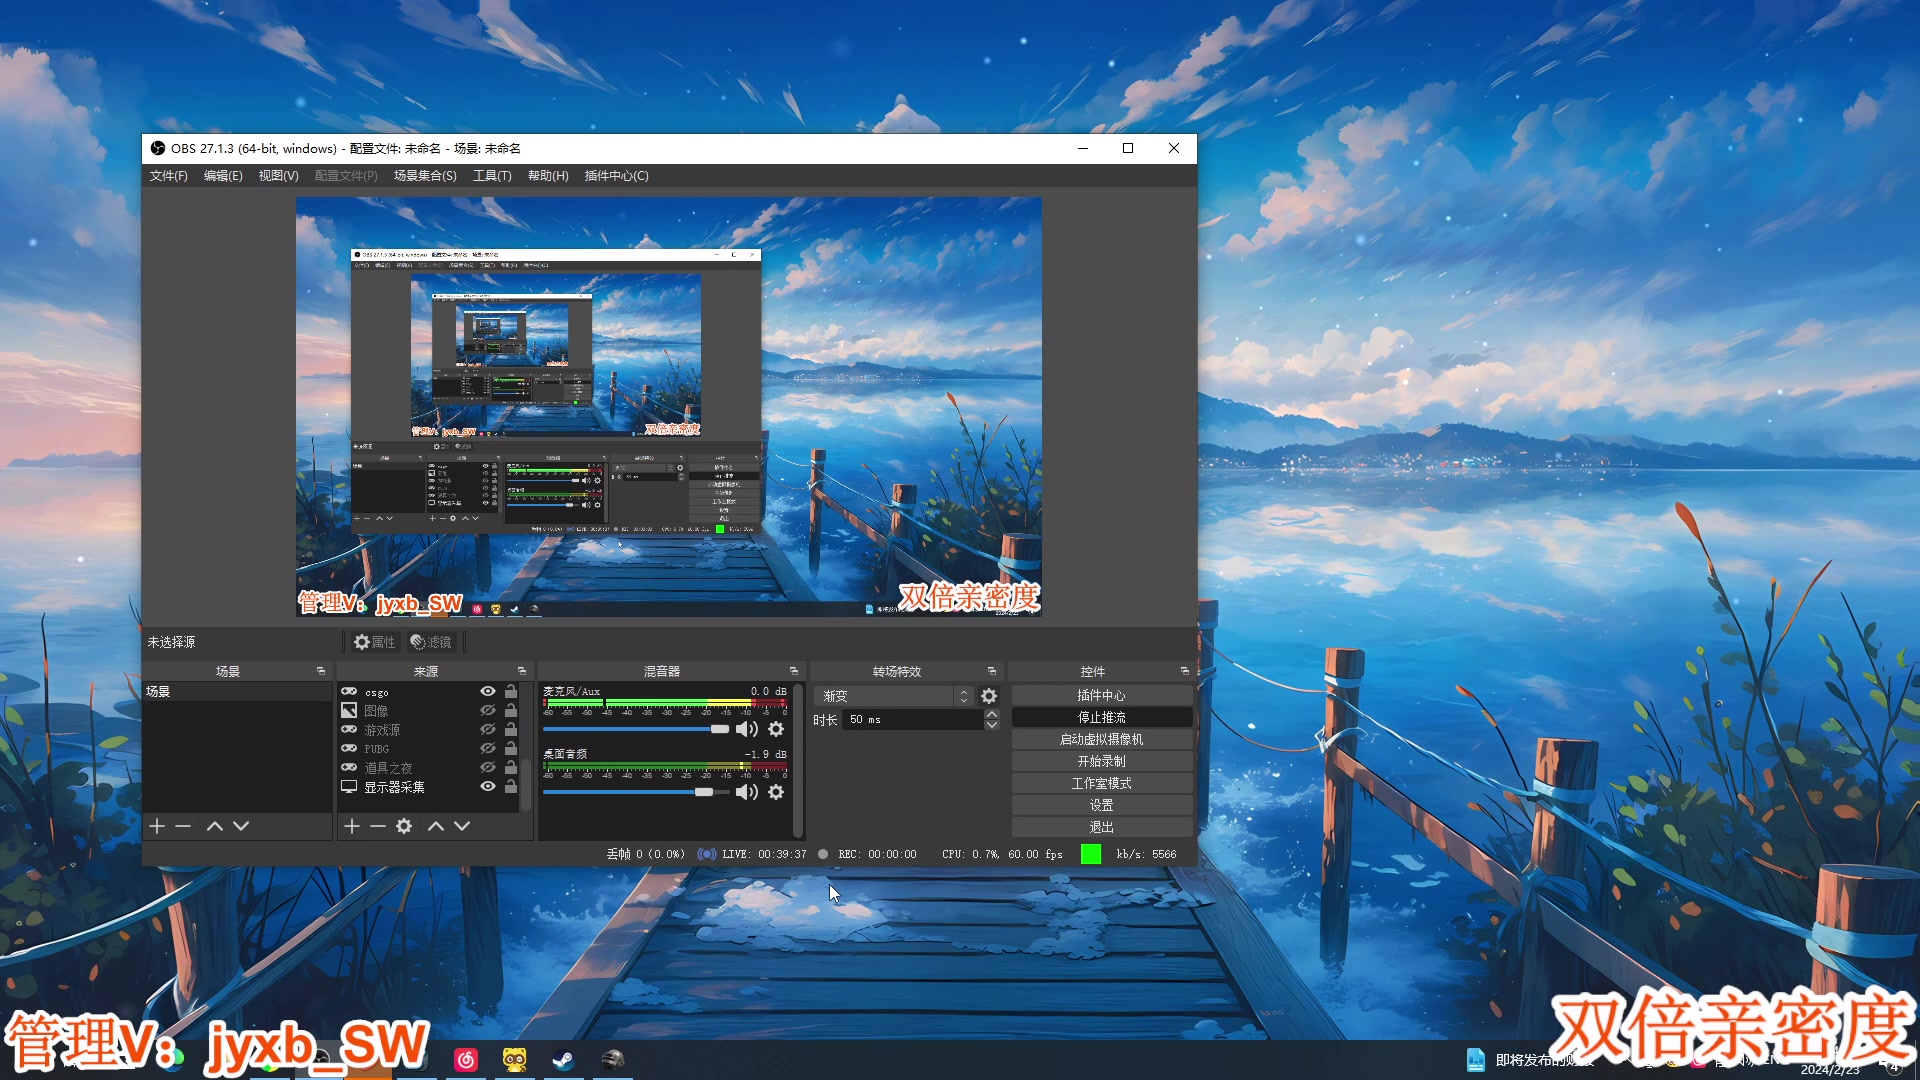Move the source down with the down arrow
This screenshot has width=1920, height=1080.
tap(462, 826)
